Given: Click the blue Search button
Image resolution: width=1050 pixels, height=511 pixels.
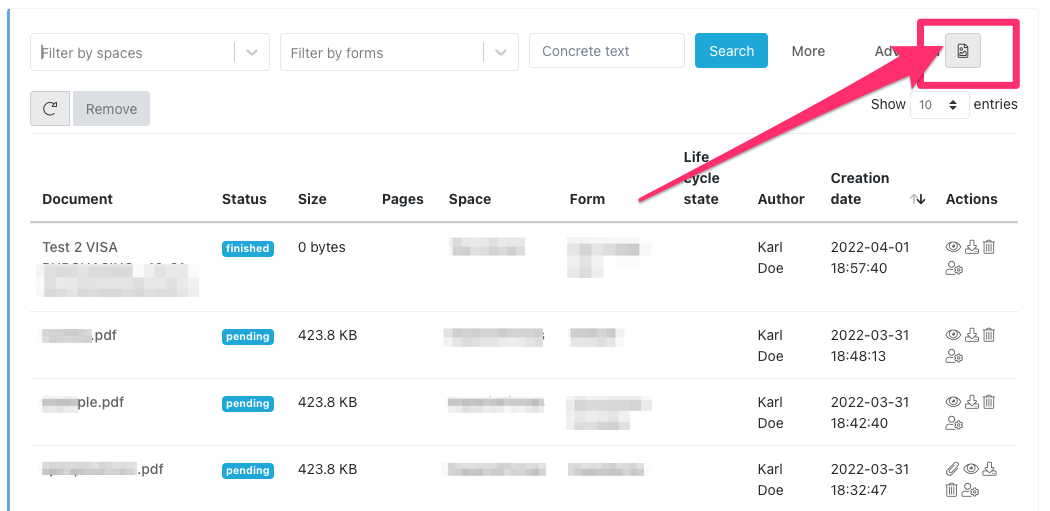Looking at the screenshot, I should (731, 51).
